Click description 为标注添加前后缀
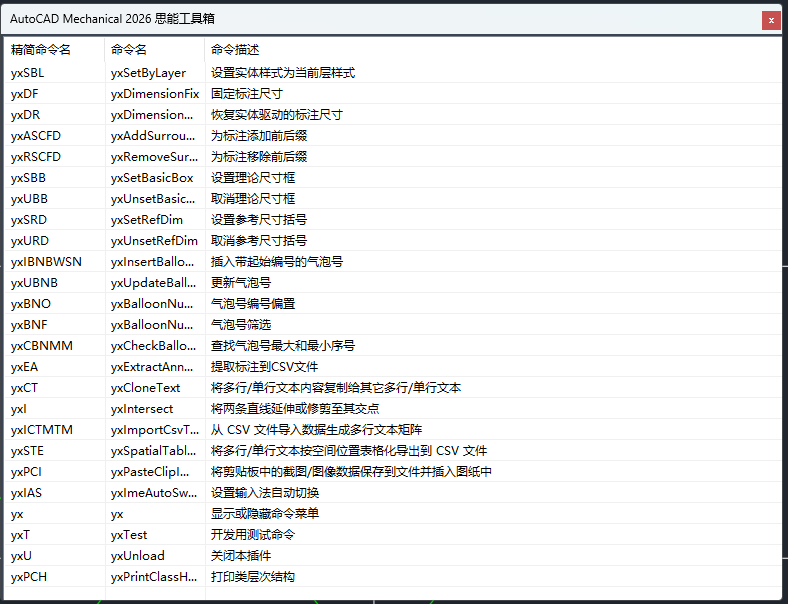 (x=259, y=136)
